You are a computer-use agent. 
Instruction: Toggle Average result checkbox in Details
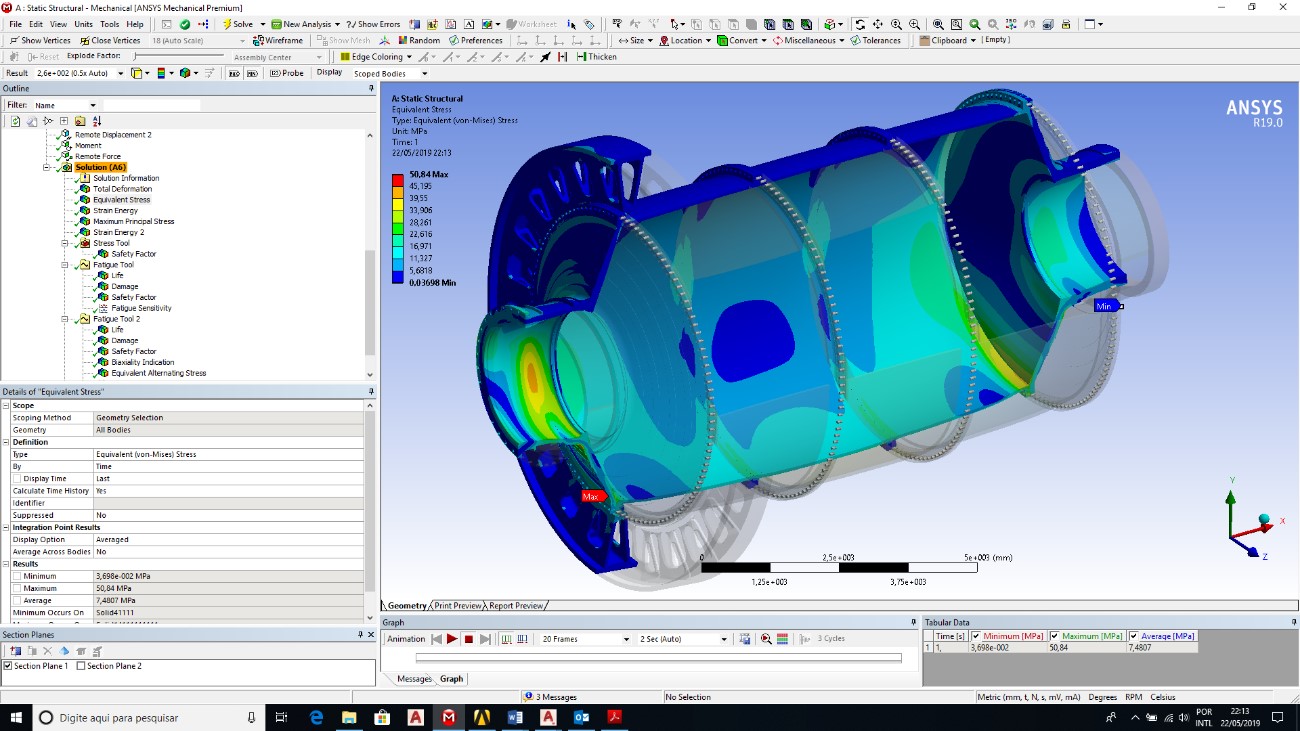point(16,600)
